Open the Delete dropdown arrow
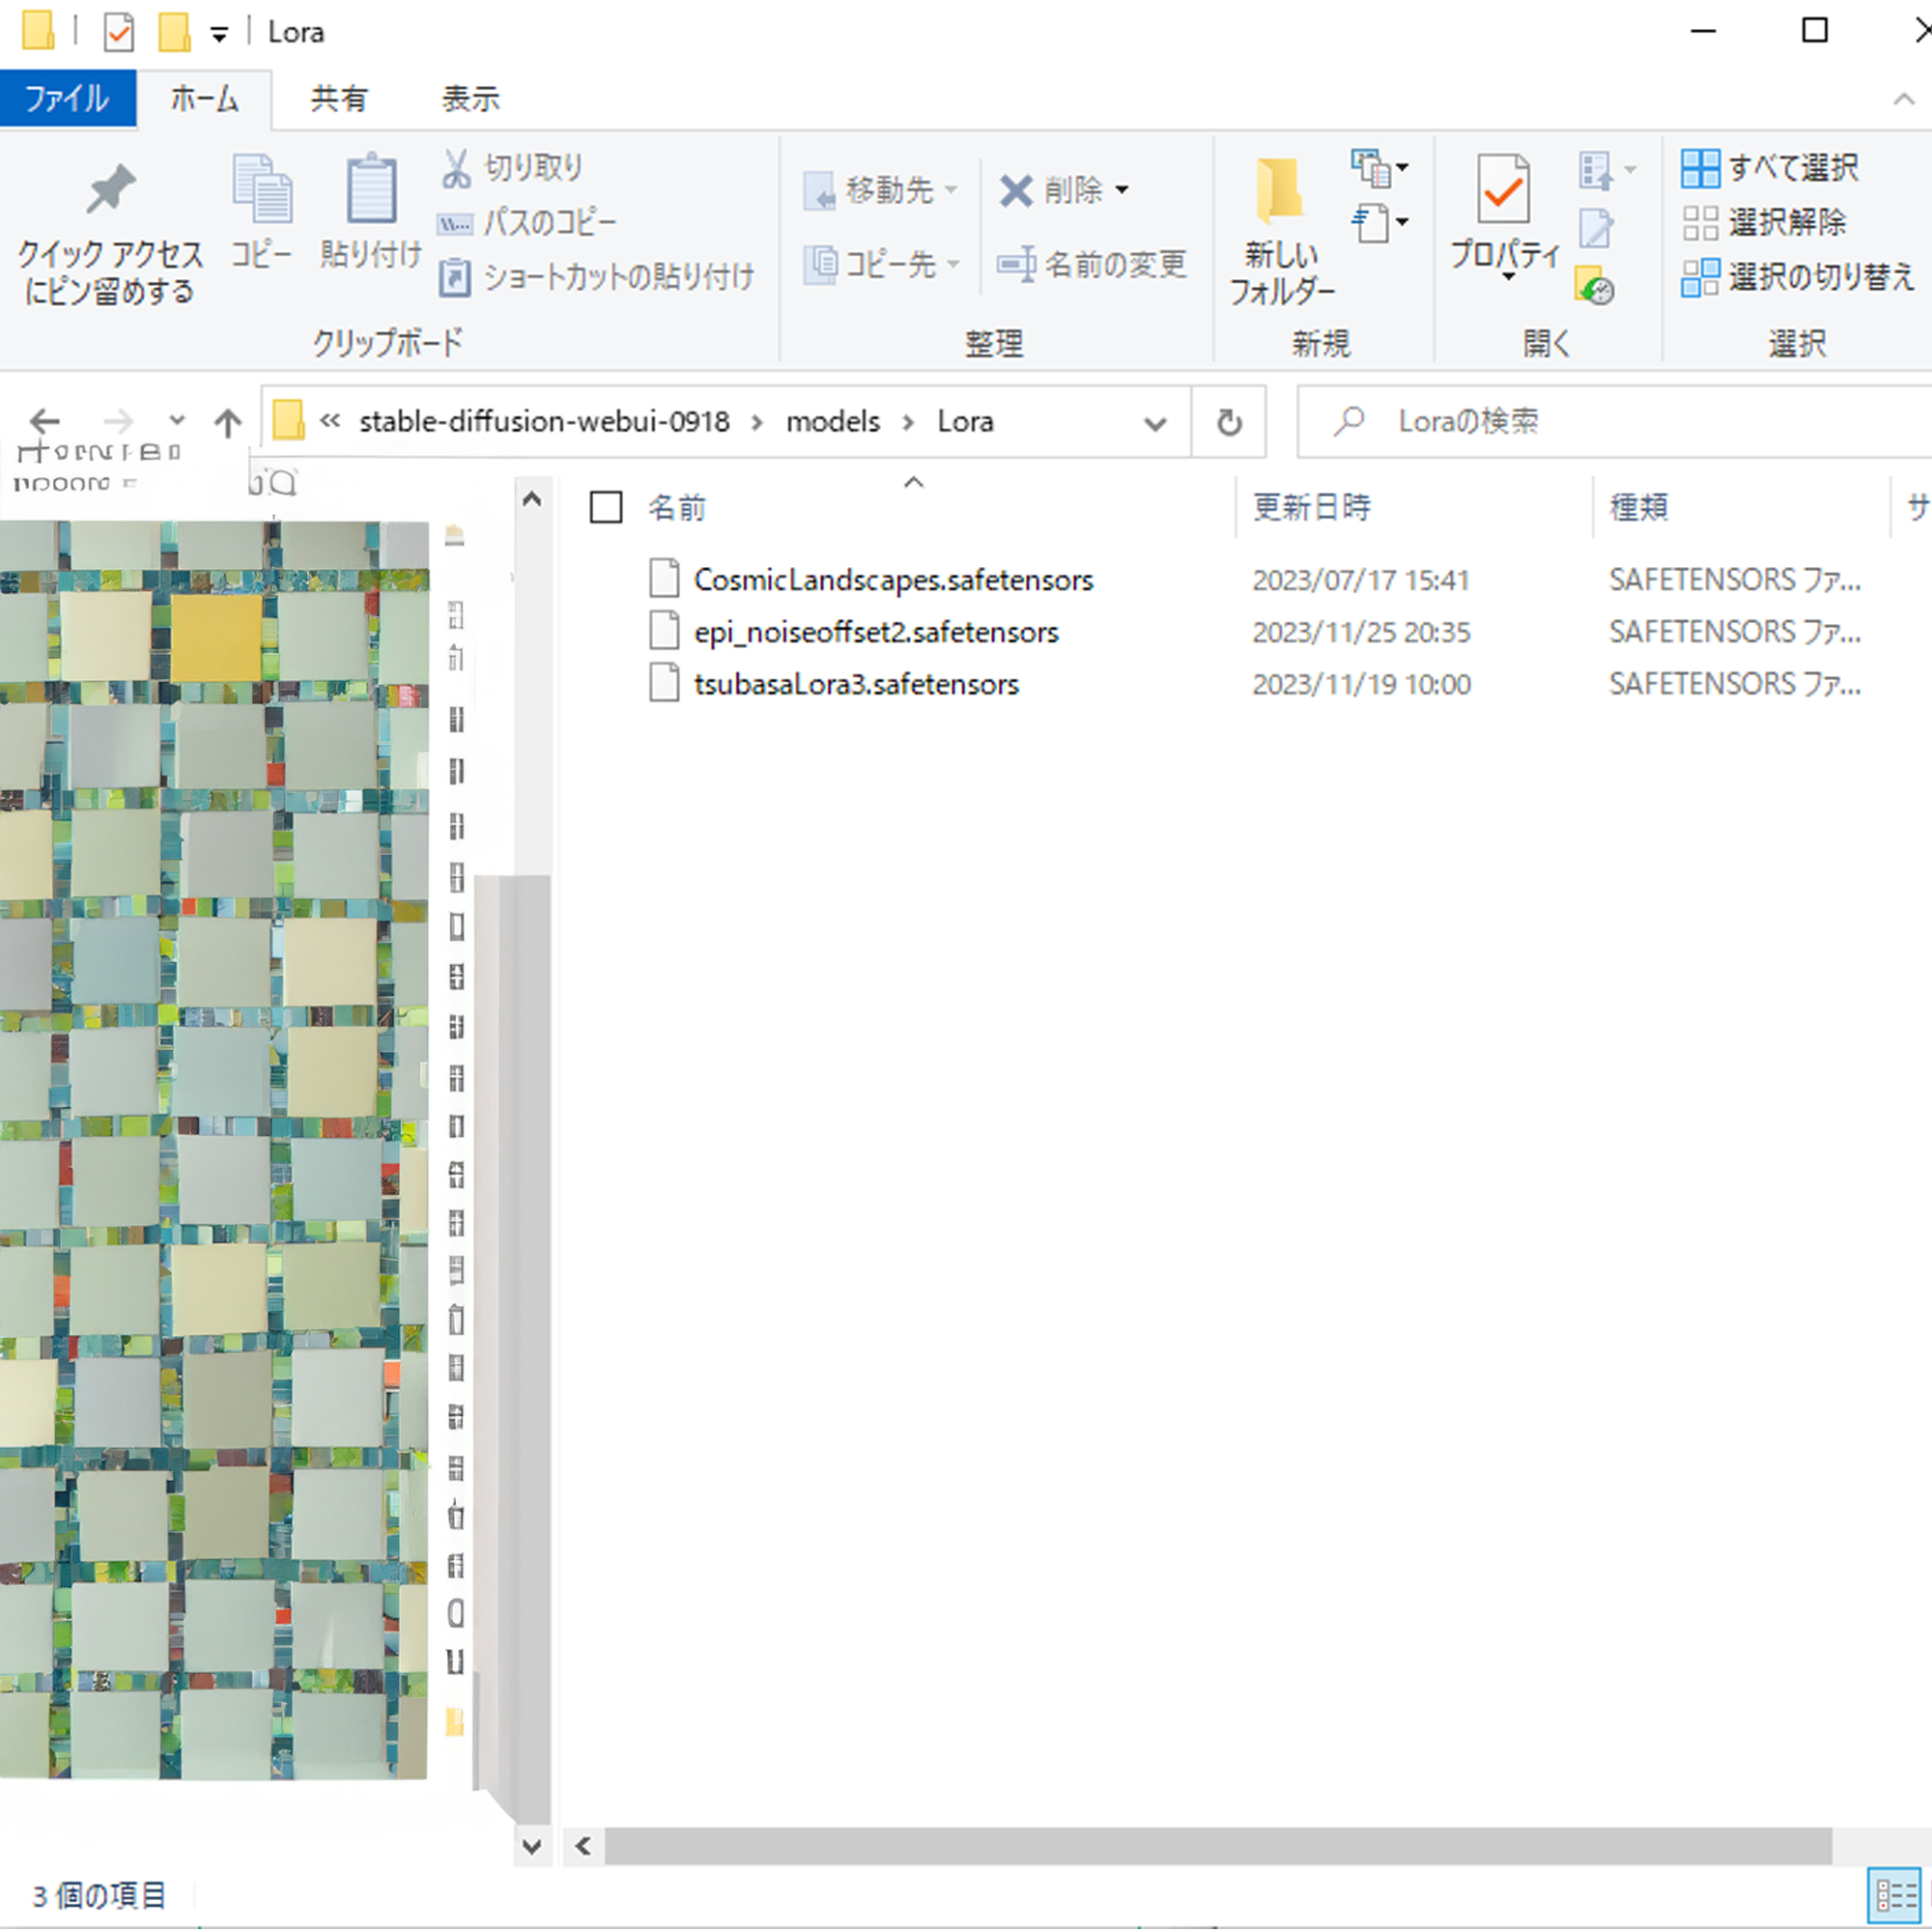Image resolution: width=1932 pixels, height=1932 pixels. coord(1122,190)
